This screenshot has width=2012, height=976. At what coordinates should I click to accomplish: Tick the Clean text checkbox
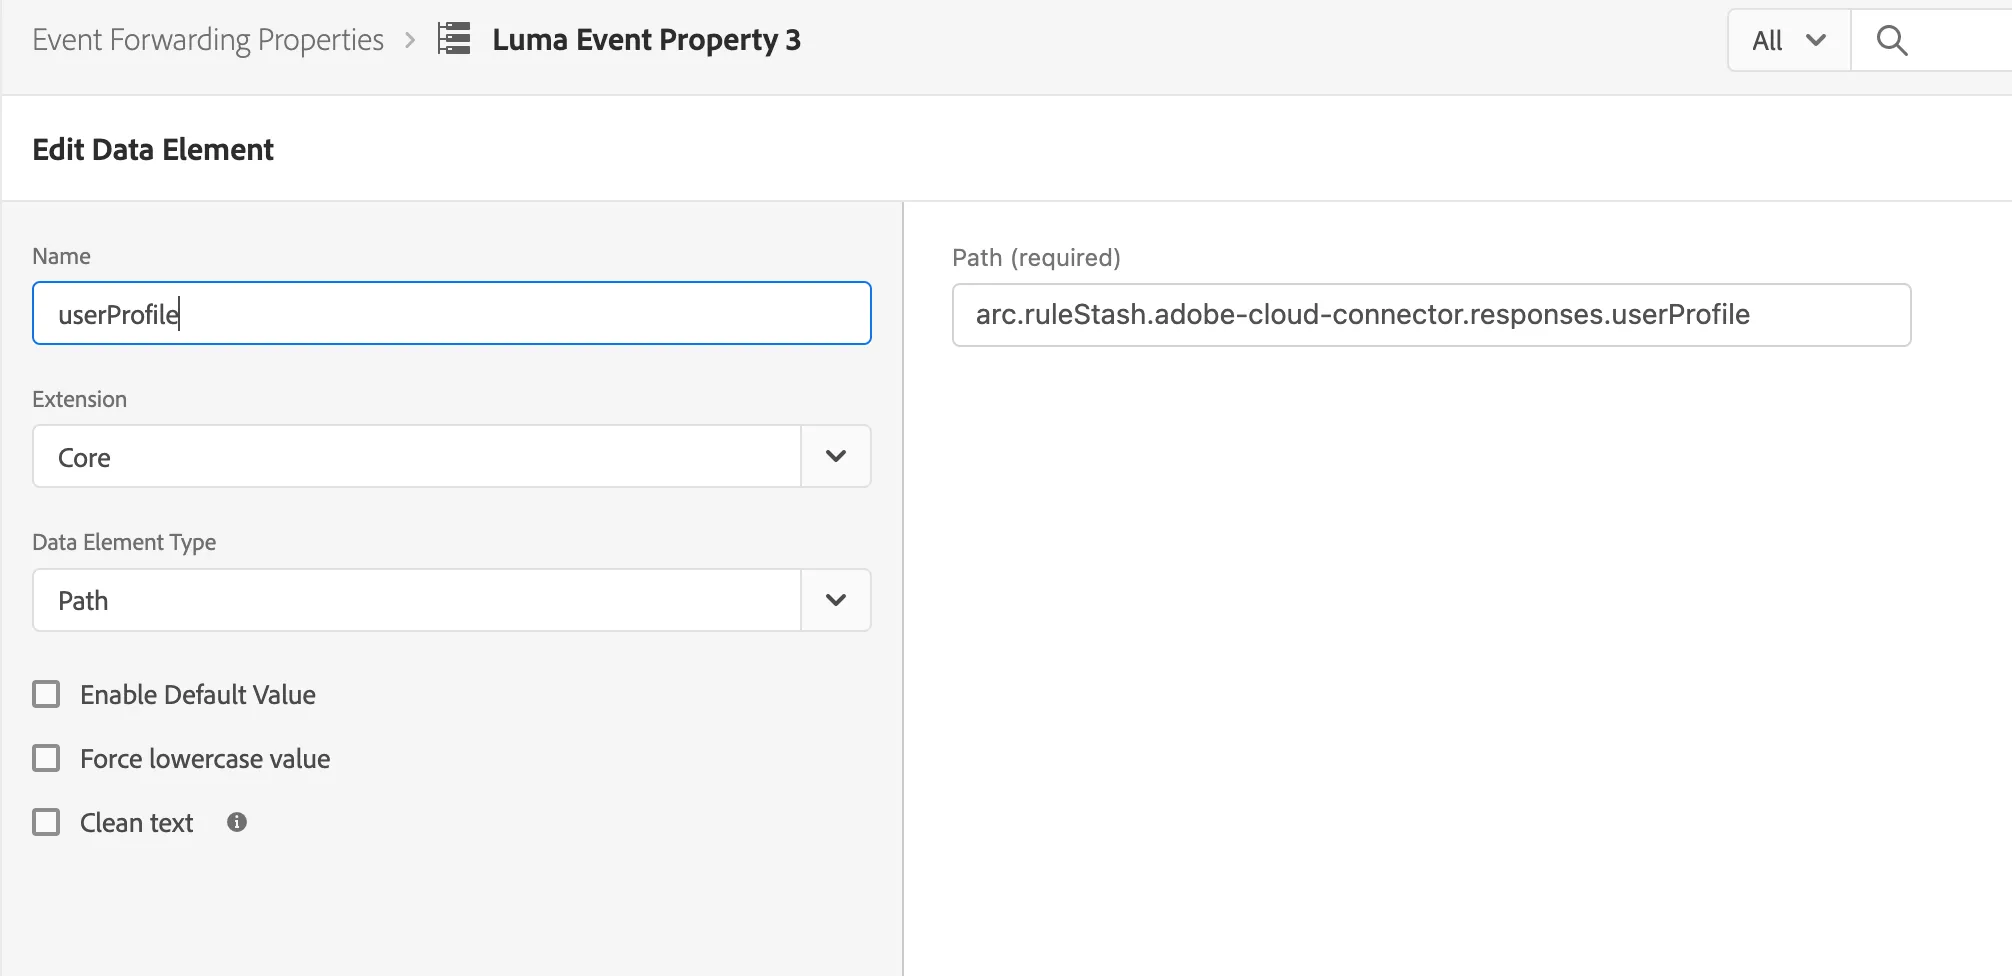(x=46, y=822)
